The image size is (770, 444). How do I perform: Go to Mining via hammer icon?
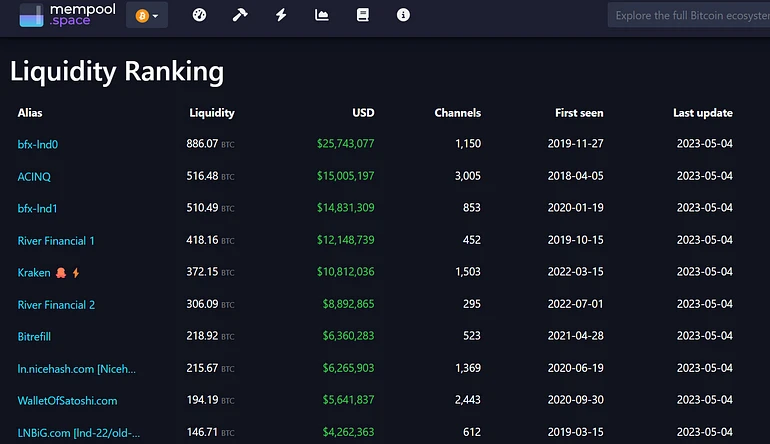point(240,16)
